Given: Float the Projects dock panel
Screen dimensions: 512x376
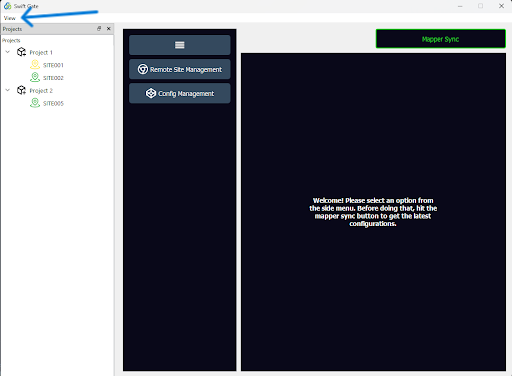Looking at the screenshot, I should coord(99,29).
